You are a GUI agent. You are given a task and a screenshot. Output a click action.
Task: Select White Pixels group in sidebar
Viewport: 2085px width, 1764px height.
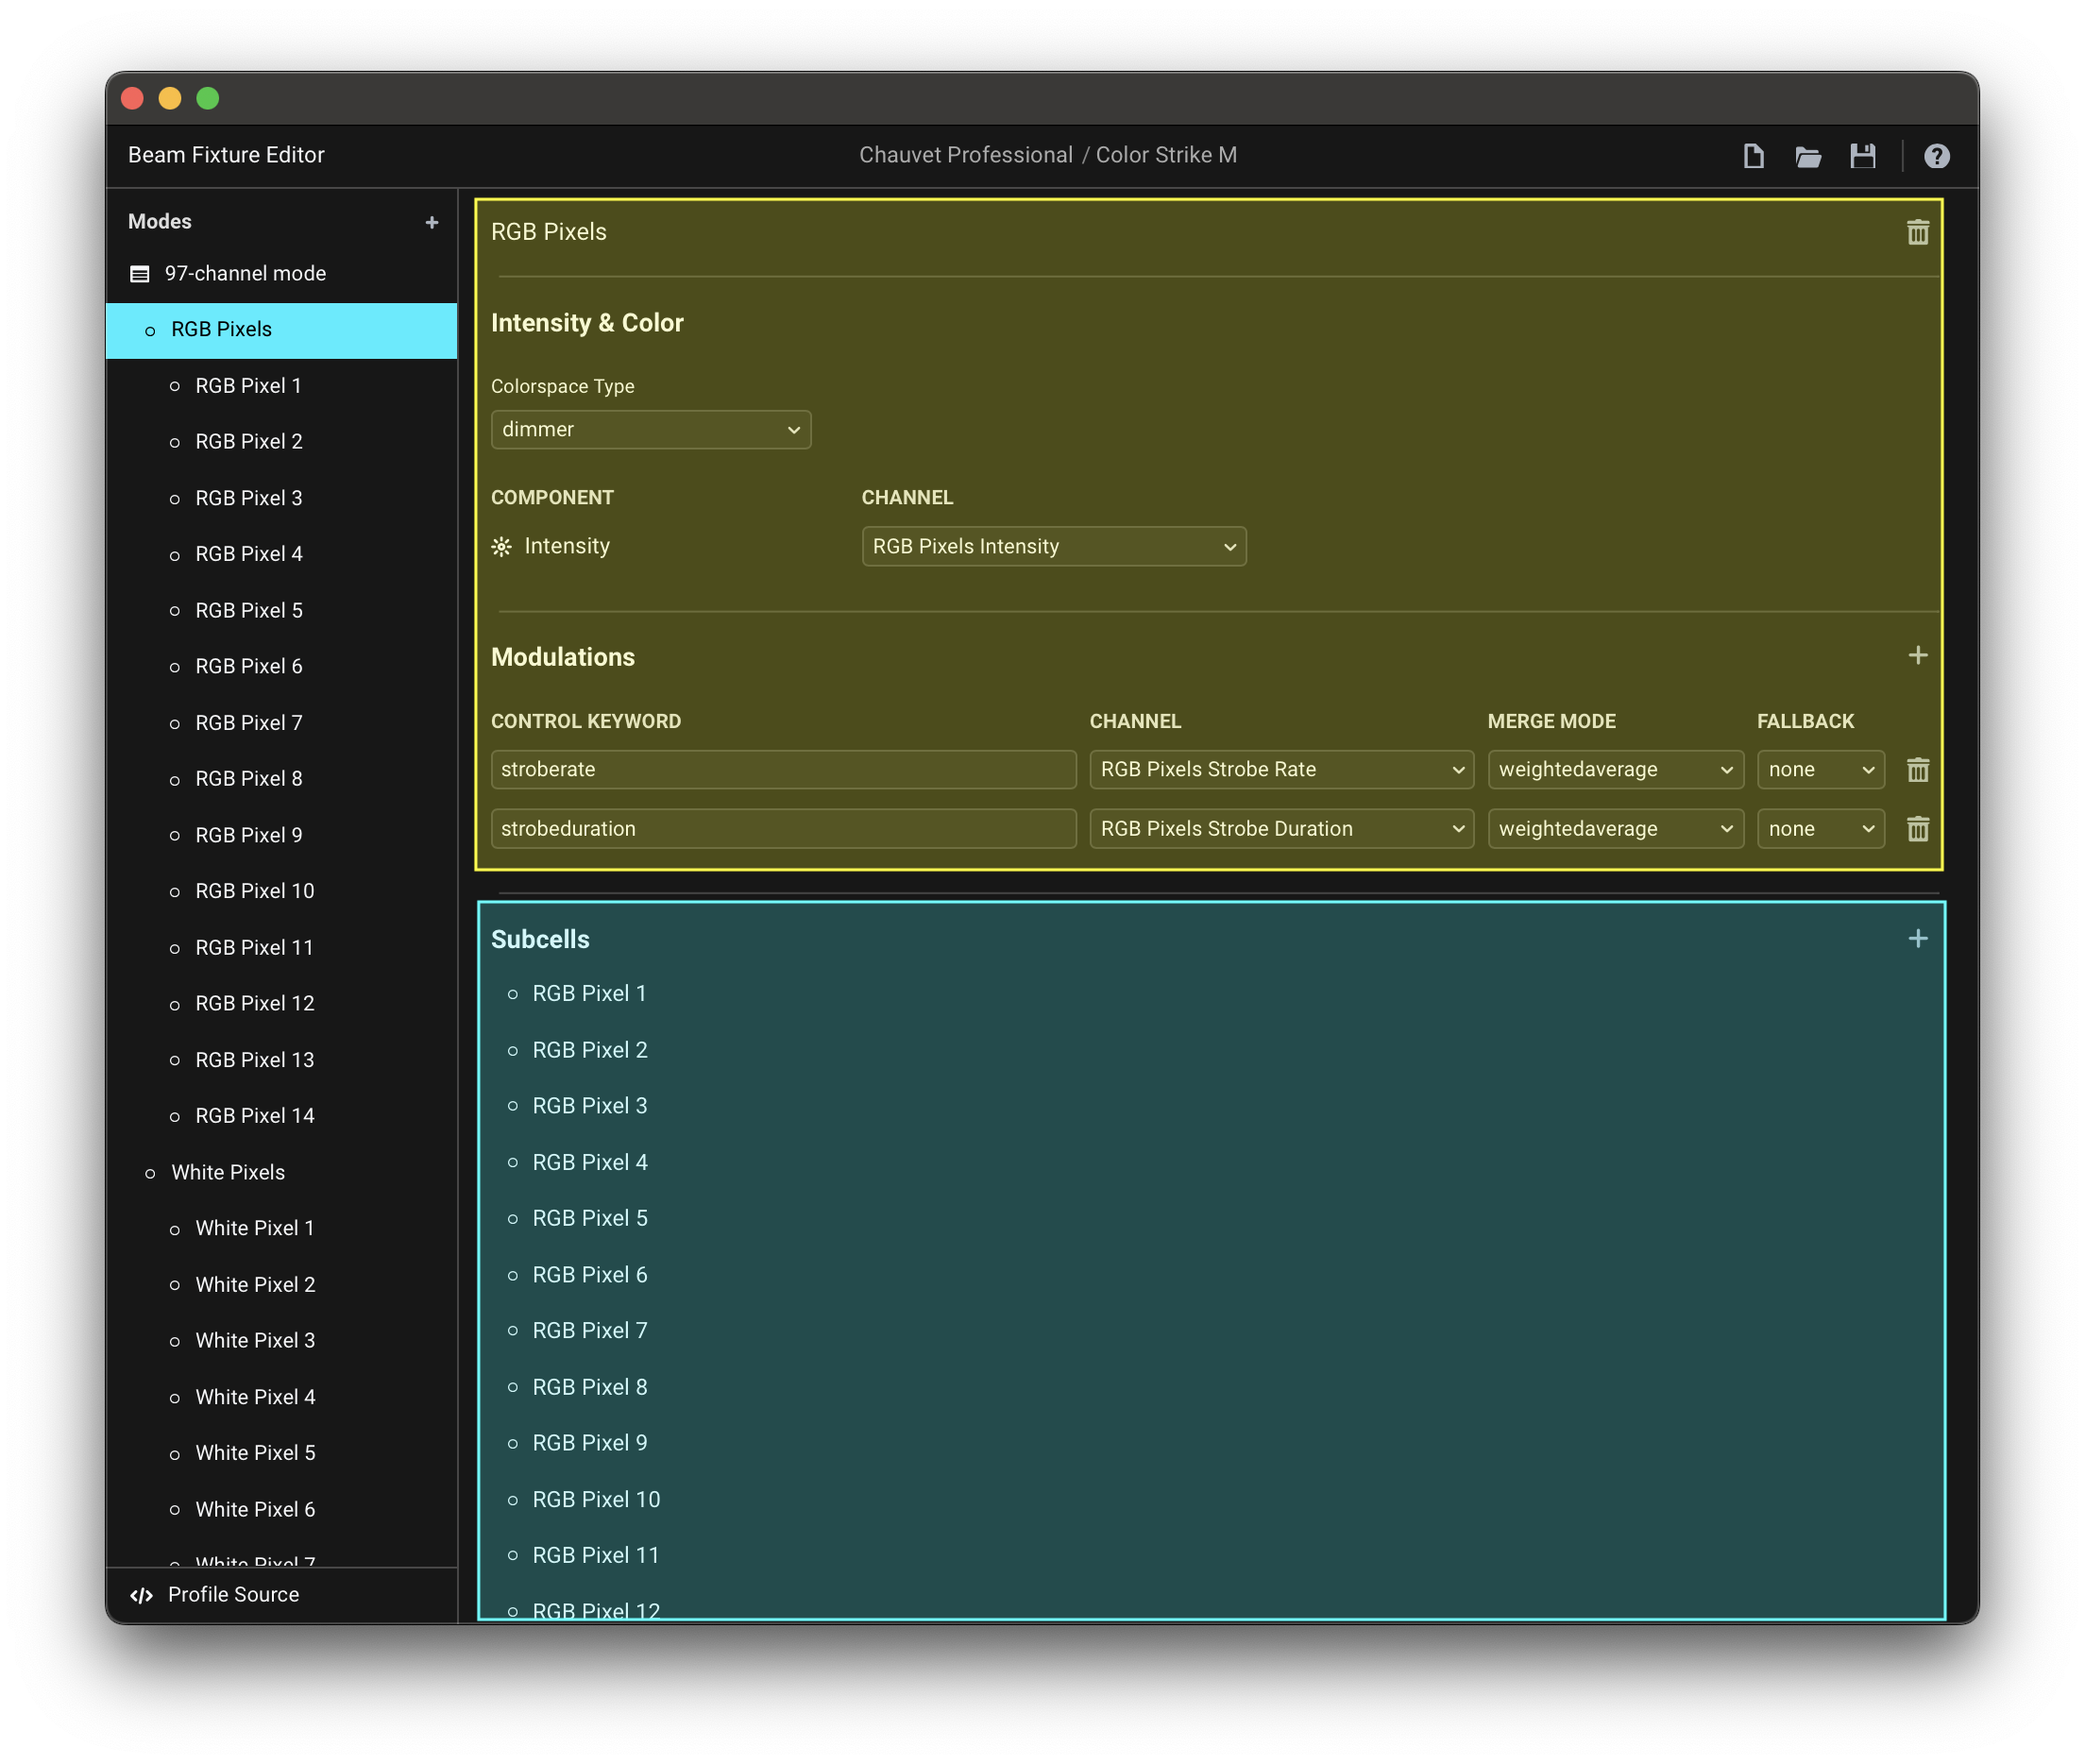[282, 1172]
